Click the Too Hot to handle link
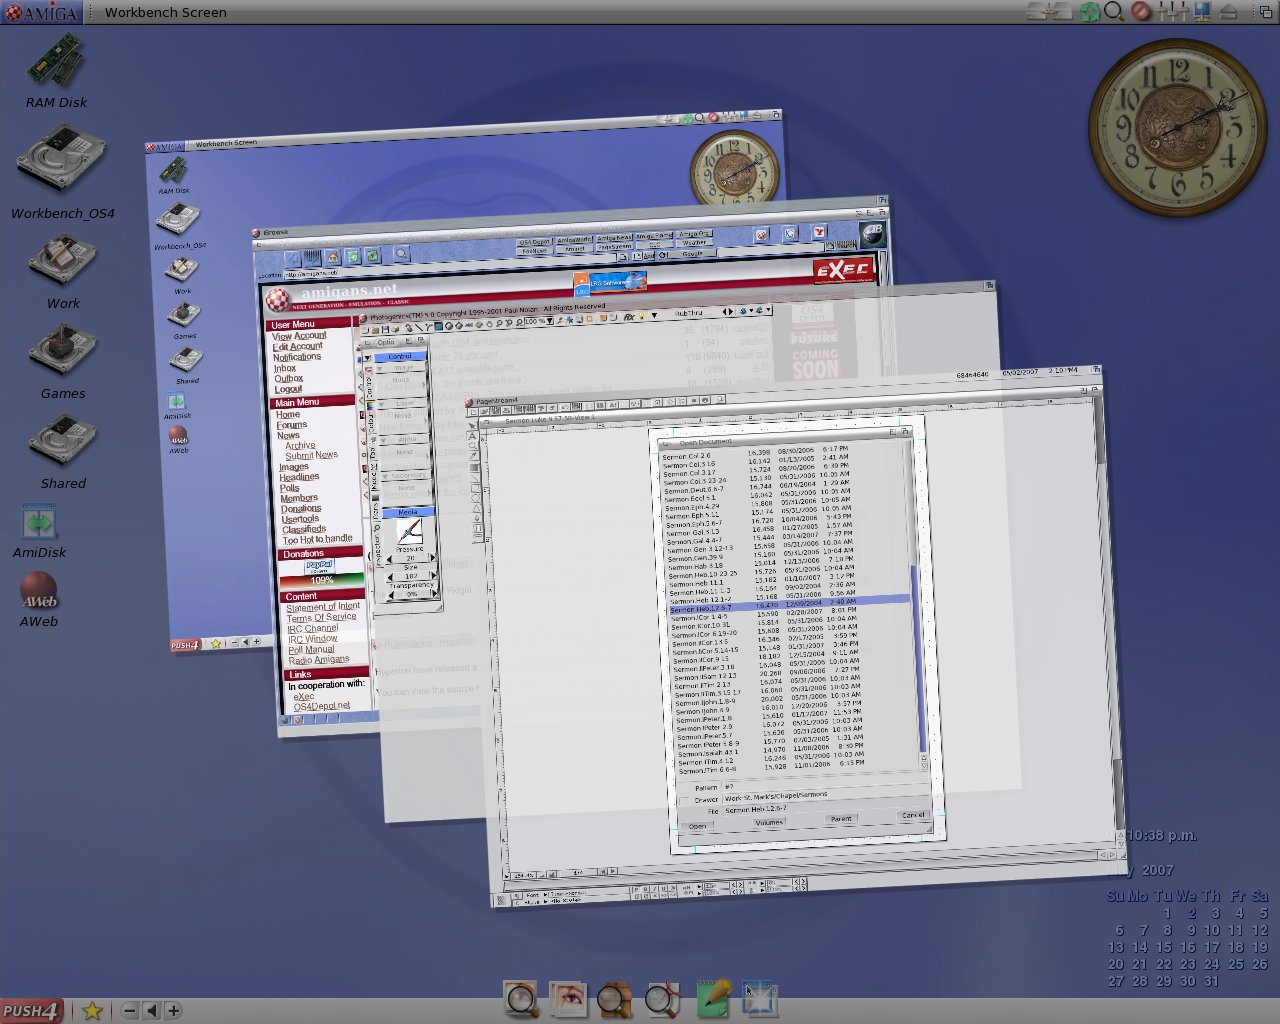This screenshot has width=1280, height=1024. (x=317, y=539)
